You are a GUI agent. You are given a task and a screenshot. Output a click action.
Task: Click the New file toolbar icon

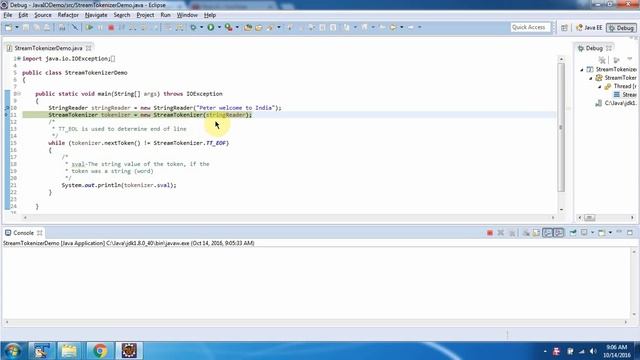(x=8, y=27)
